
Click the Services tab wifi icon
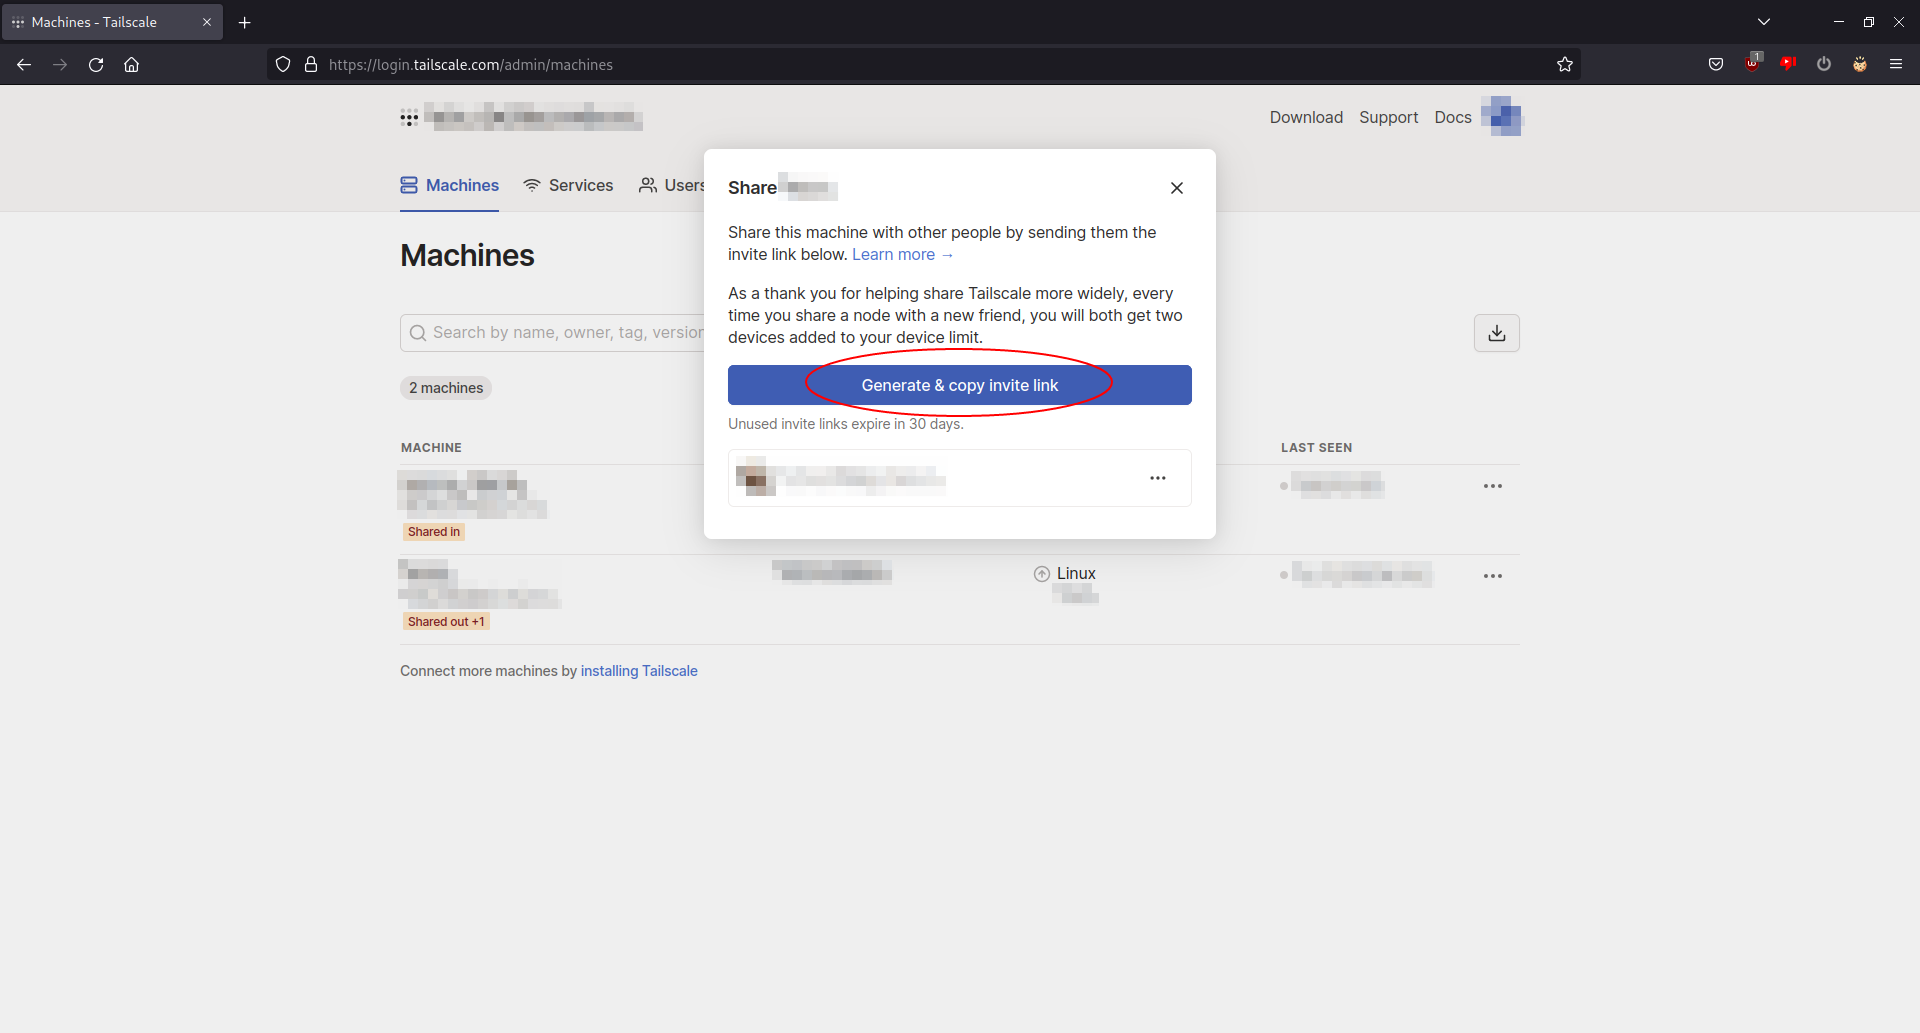pos(532,185)
